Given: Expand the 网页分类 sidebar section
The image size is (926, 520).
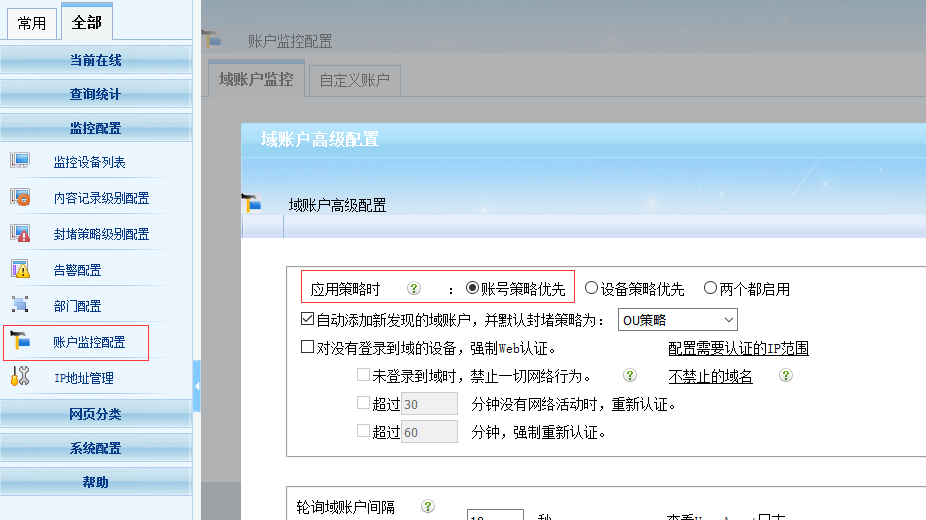Looking at the screenshot, I should coord(95,414).
